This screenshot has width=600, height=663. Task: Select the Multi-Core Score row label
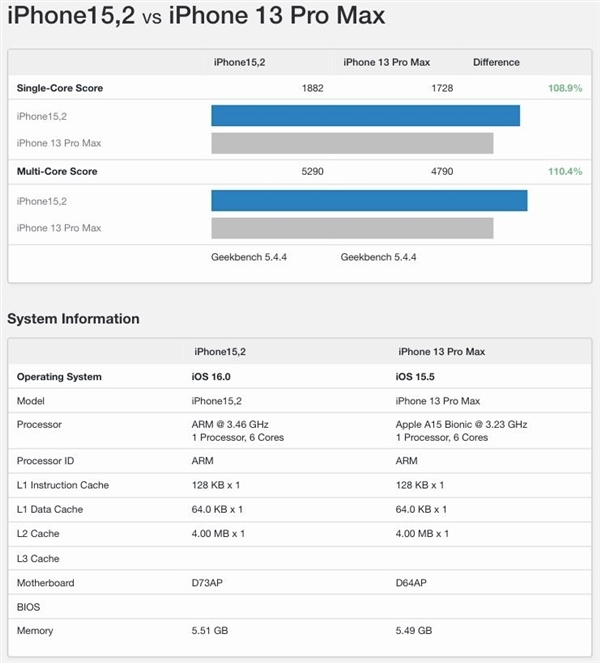(x=57, y=171)
